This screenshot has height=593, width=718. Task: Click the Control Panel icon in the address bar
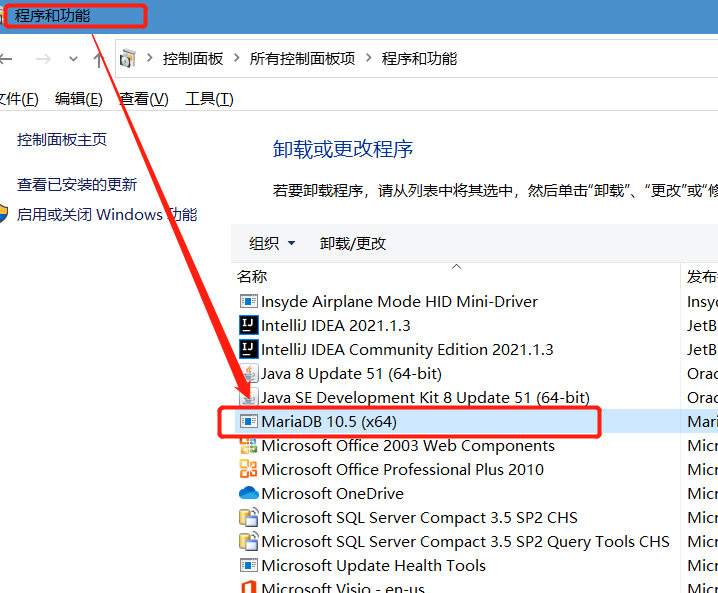(x=128, y=59)
